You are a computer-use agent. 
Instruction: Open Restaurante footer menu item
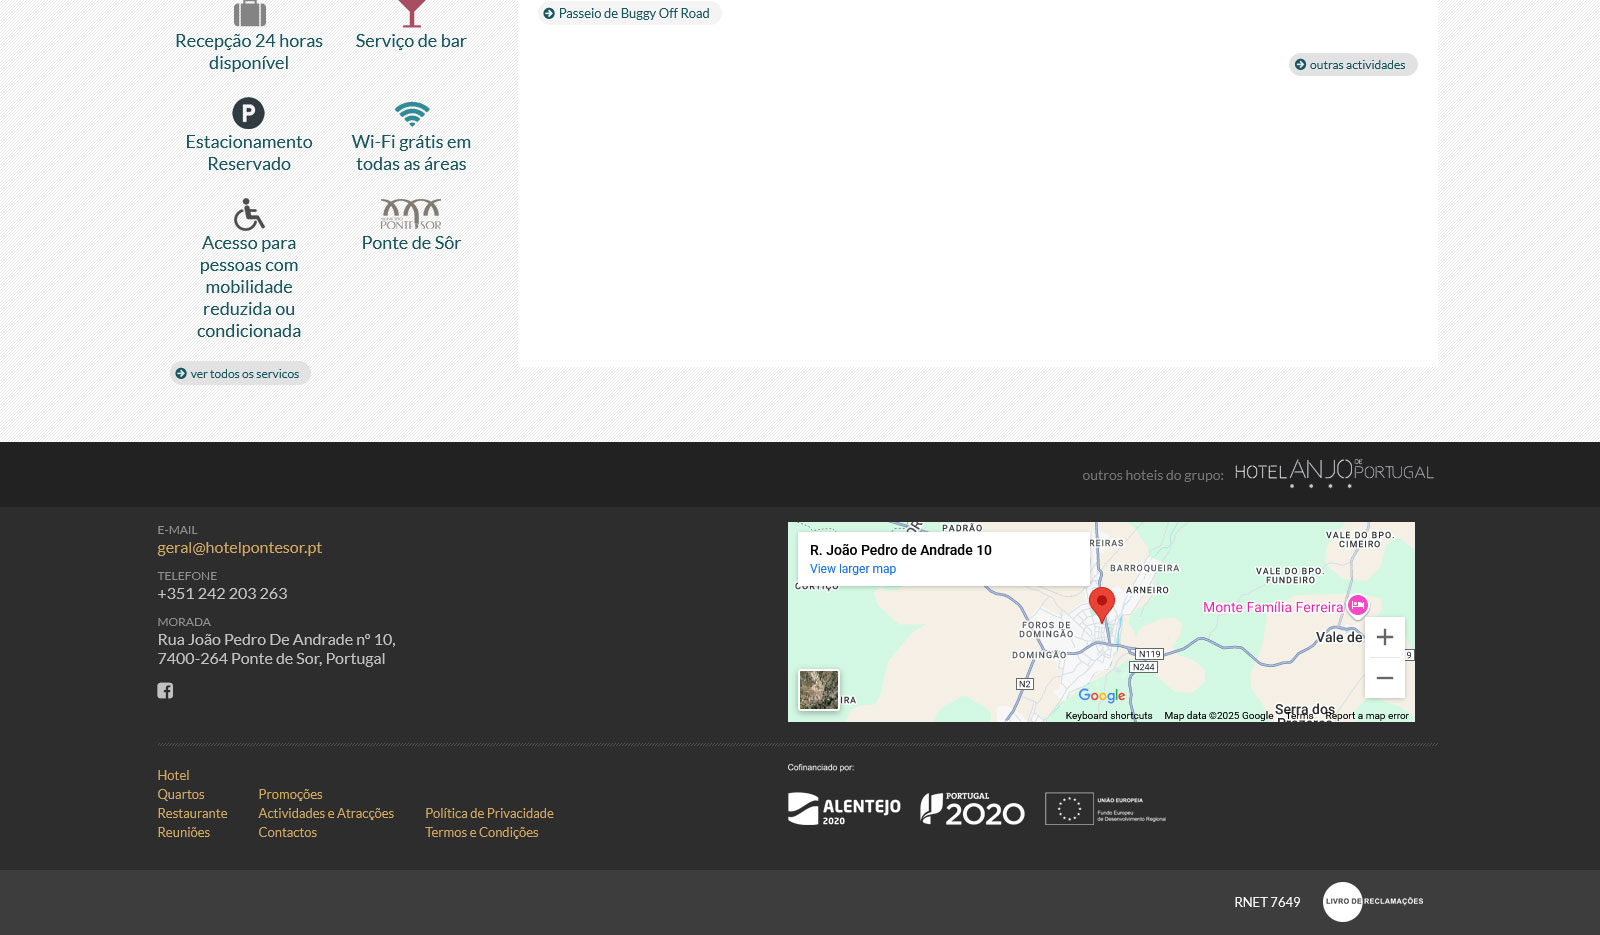point(192,814)
